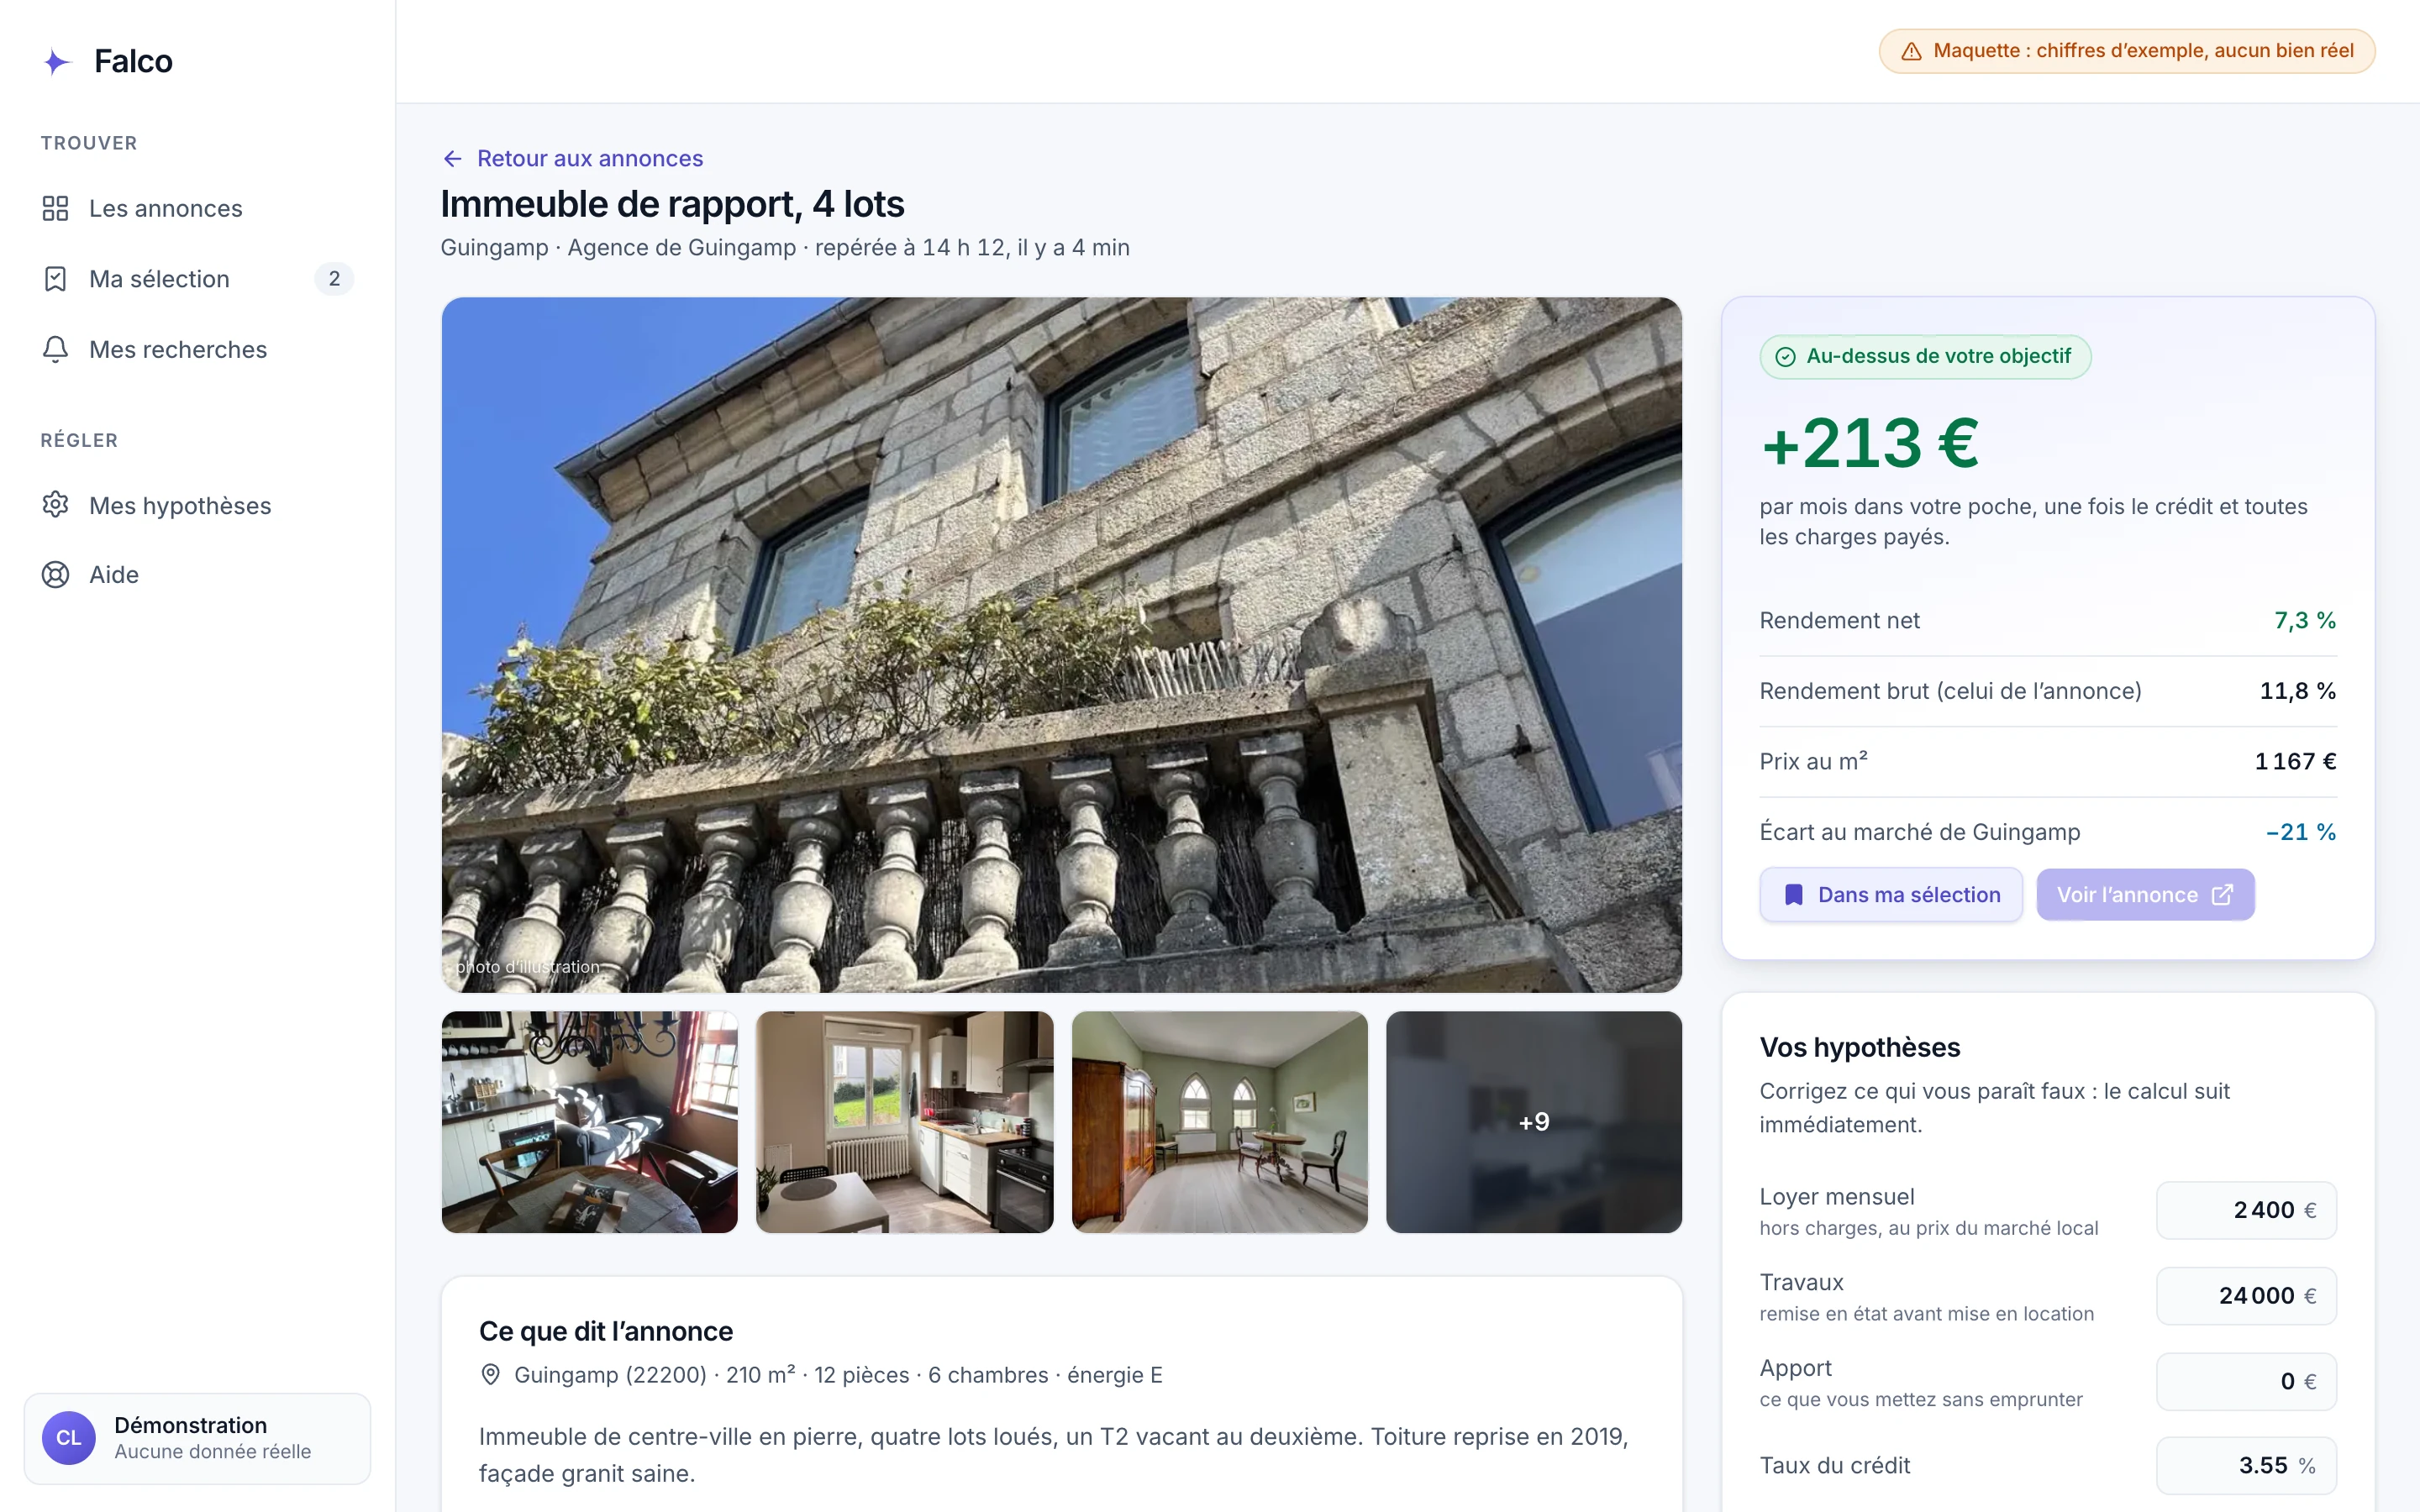Toggle the Dans ma sélection bookmark button

(1891, 895)
